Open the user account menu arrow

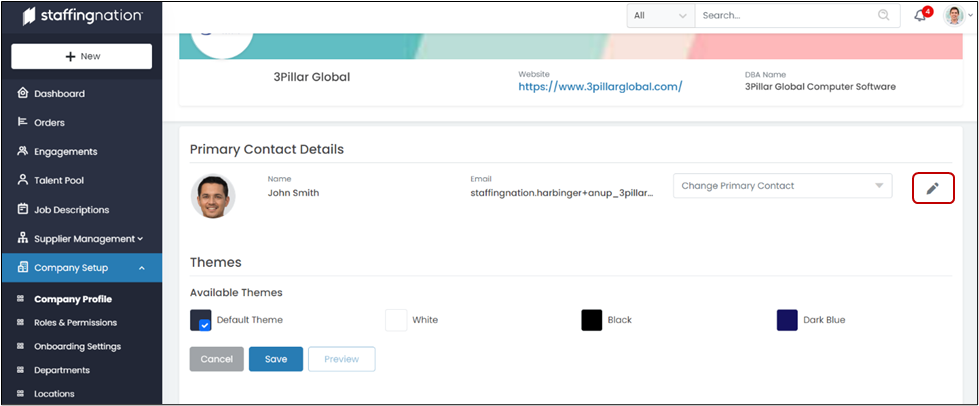click(x=970, y=16)
